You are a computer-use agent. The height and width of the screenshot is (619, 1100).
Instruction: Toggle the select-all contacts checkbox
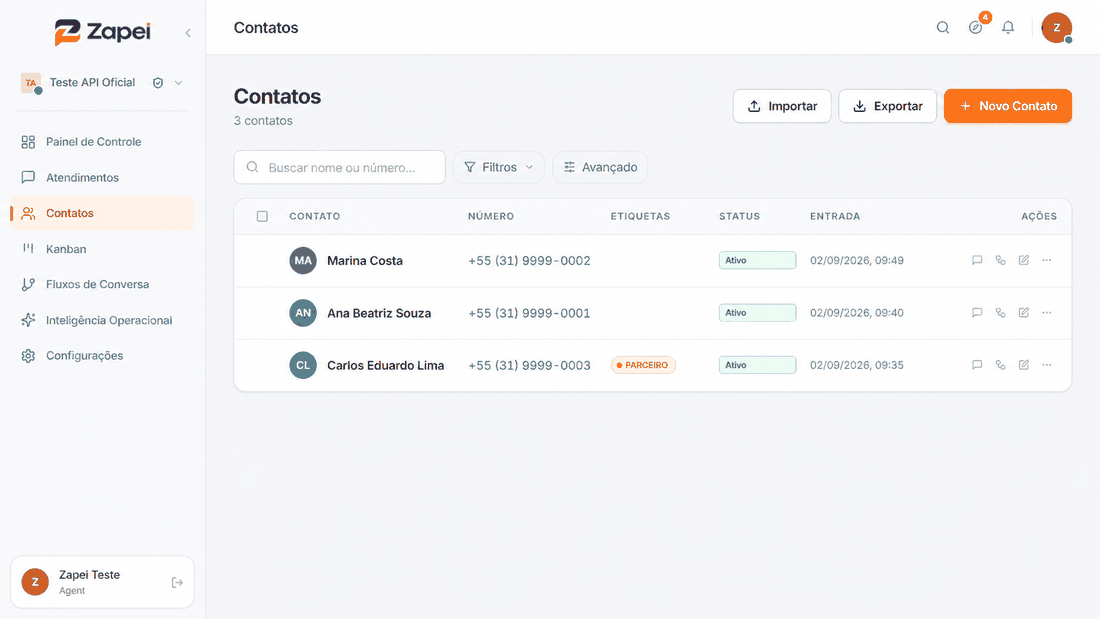click(262, 216)
